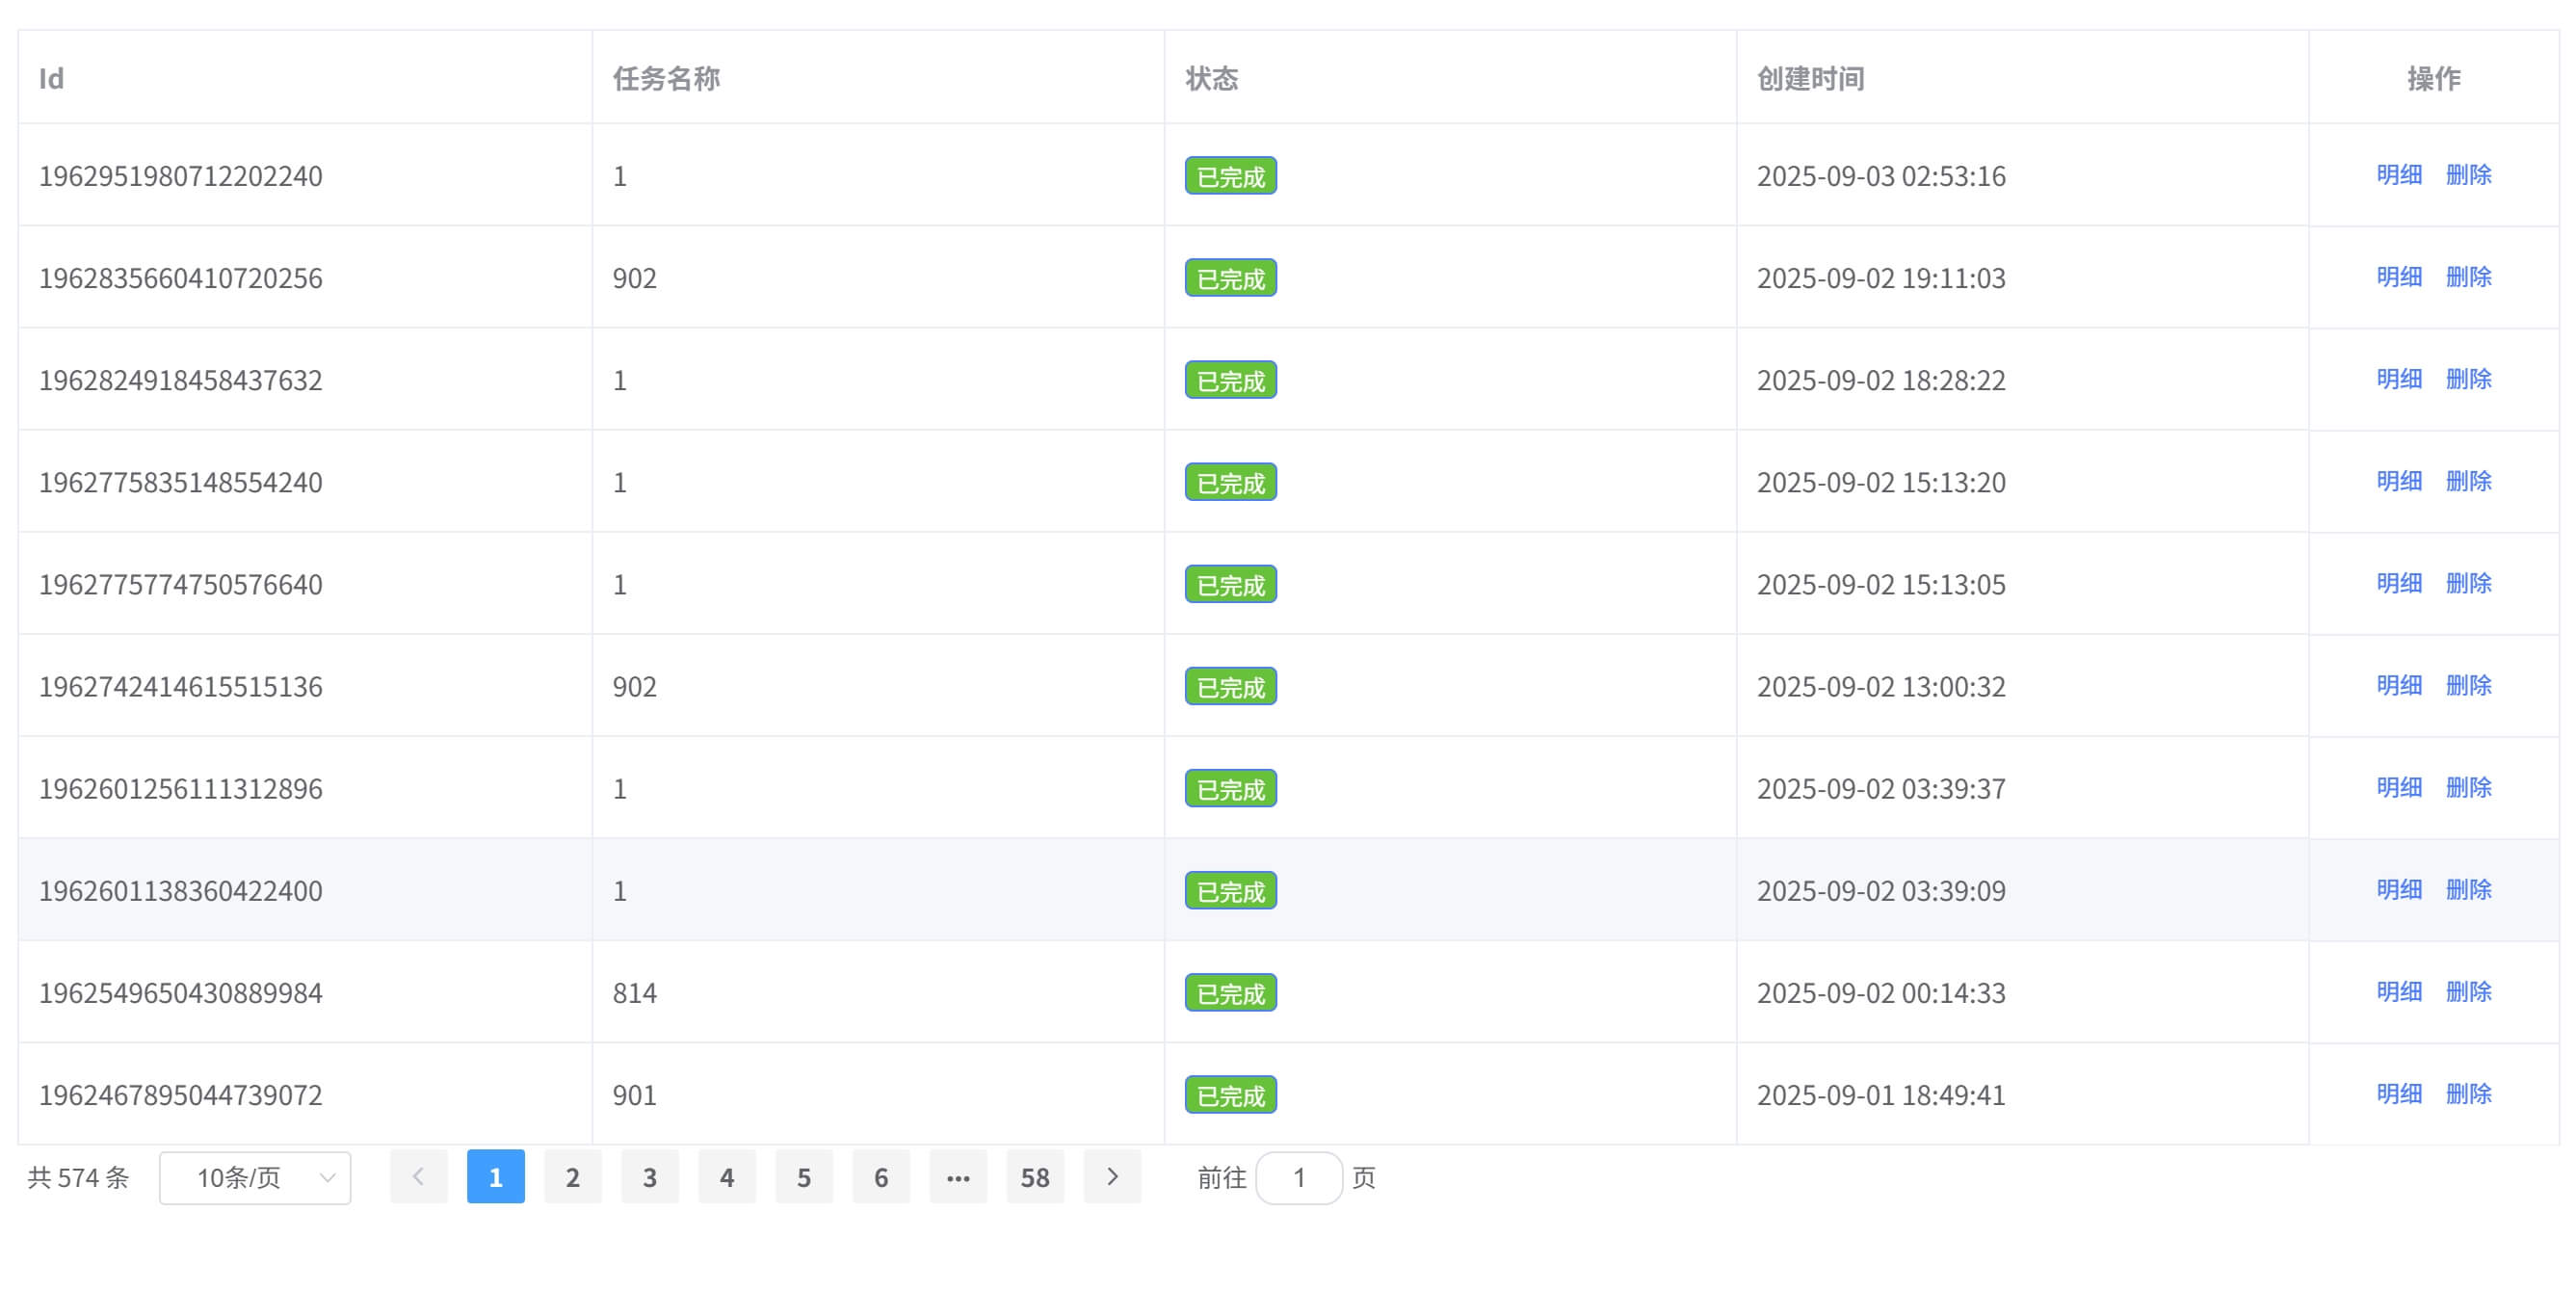Select page 6 in pagination
This screenshot has height=1291, width=2576.
pos(880,1177)
